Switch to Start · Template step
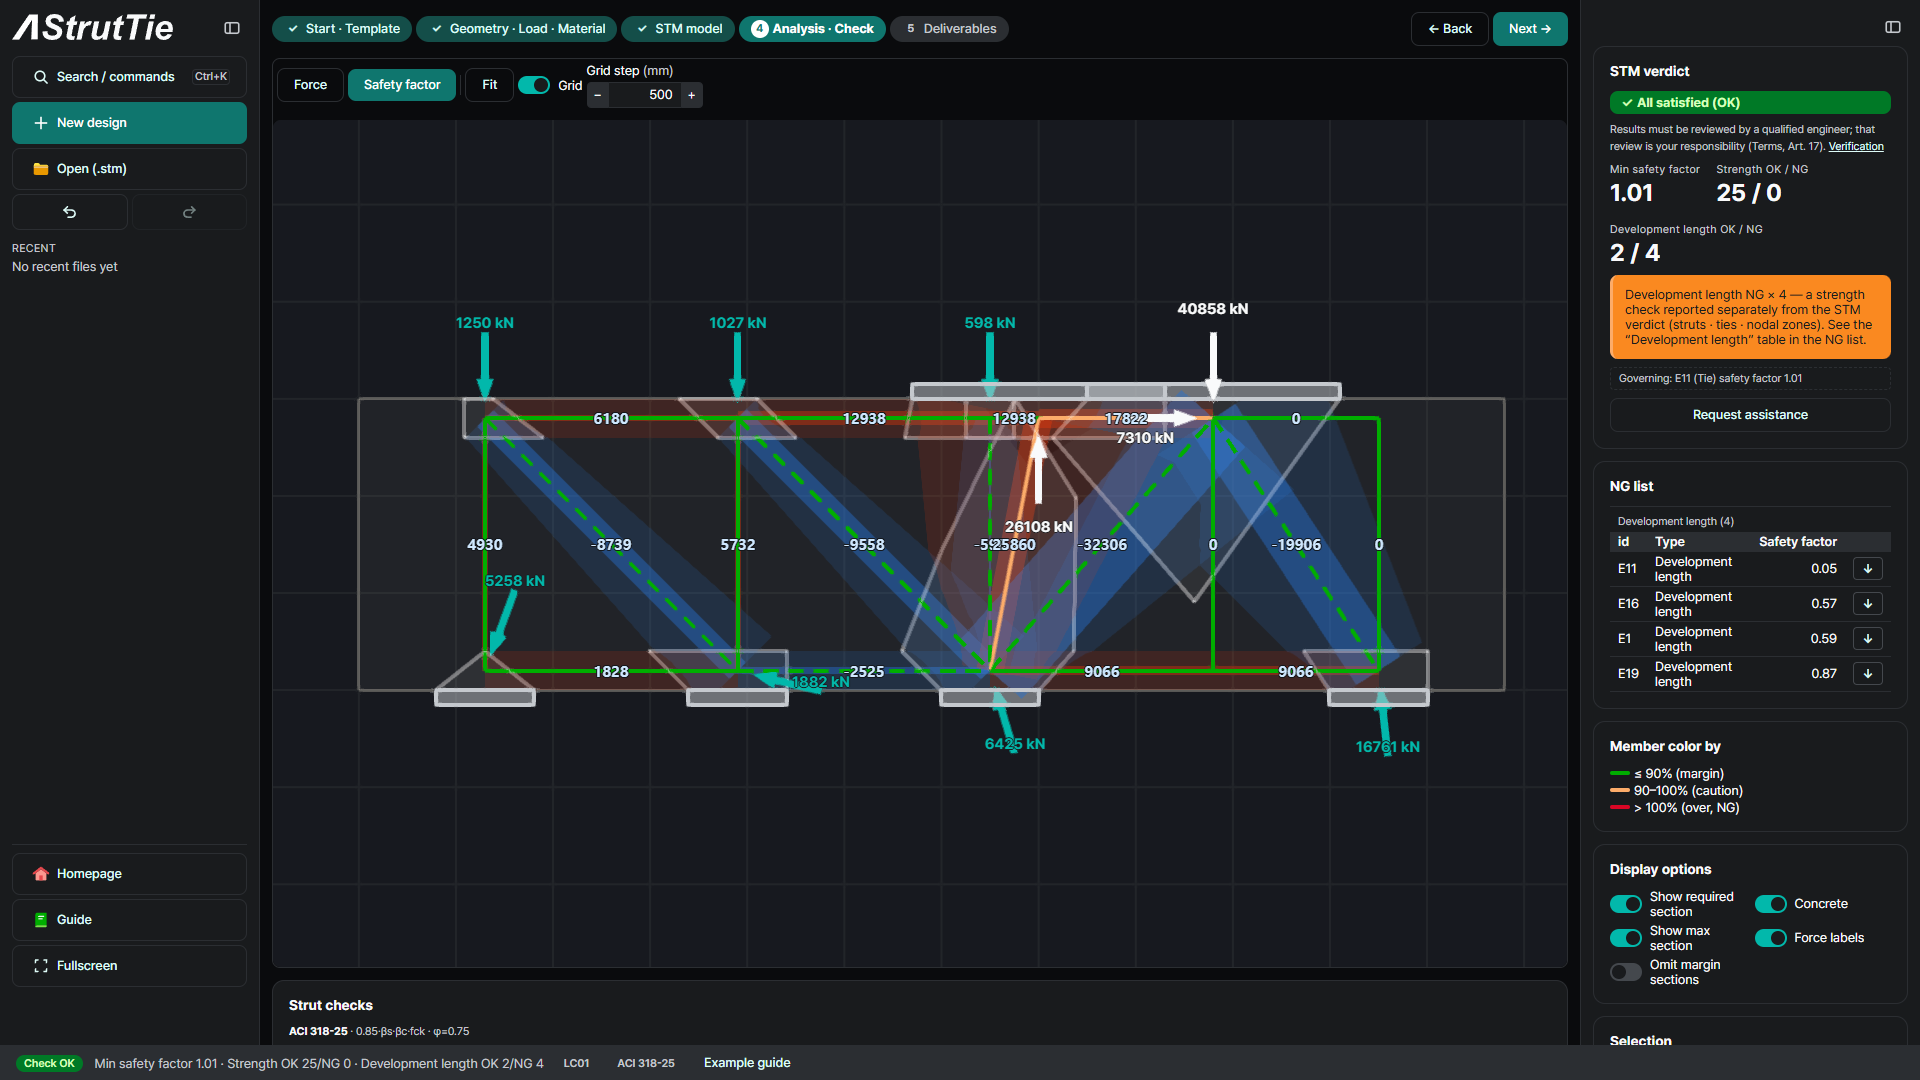1920x1080 pixels. tap(342, 29)
